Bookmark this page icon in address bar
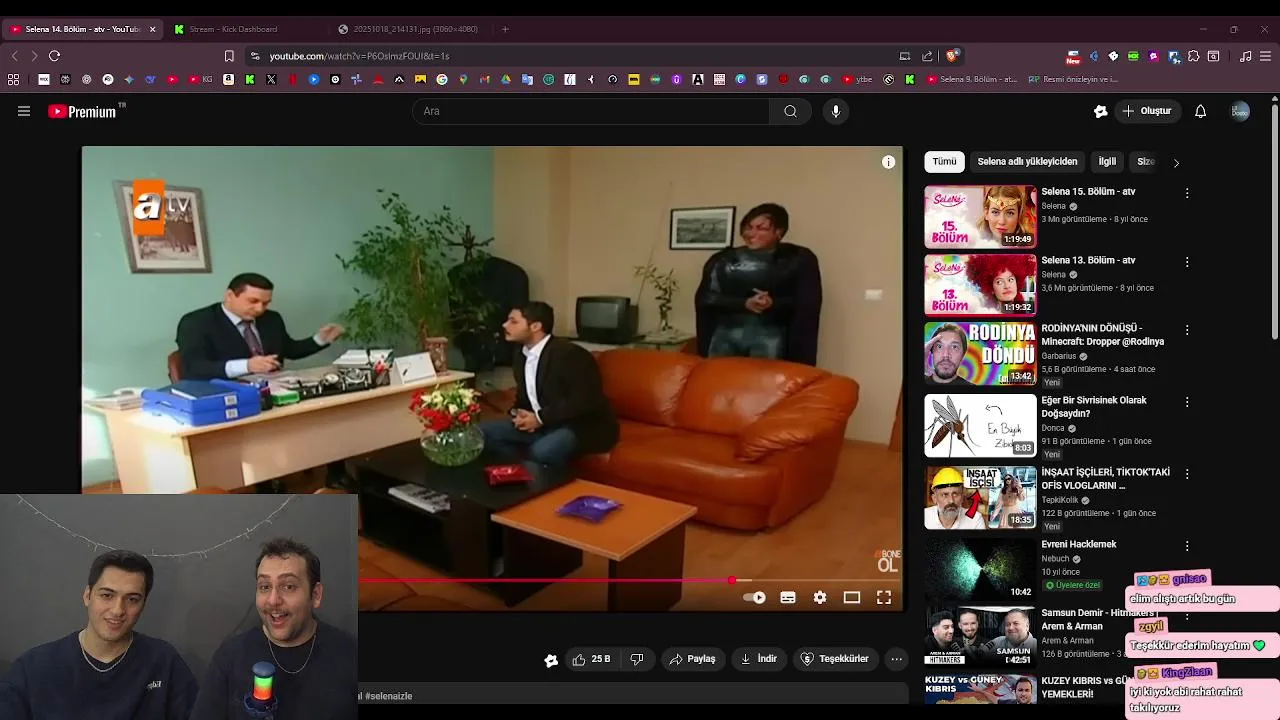The width and height of the screenshot is (1280, 720). point(229,56)
